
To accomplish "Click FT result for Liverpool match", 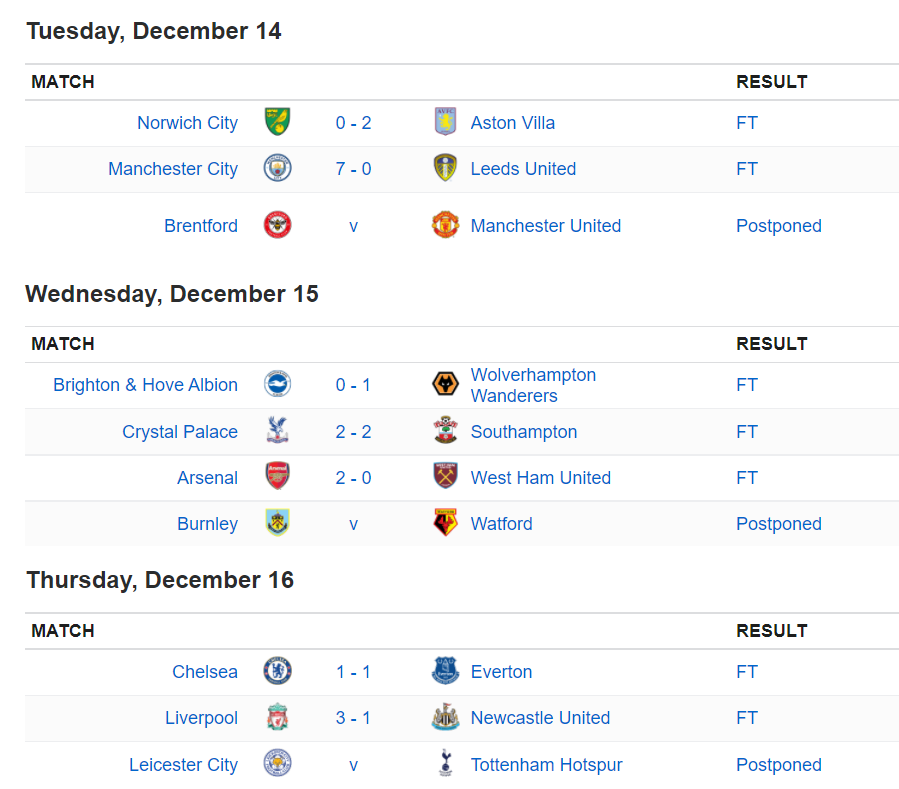I will point(746,718).
